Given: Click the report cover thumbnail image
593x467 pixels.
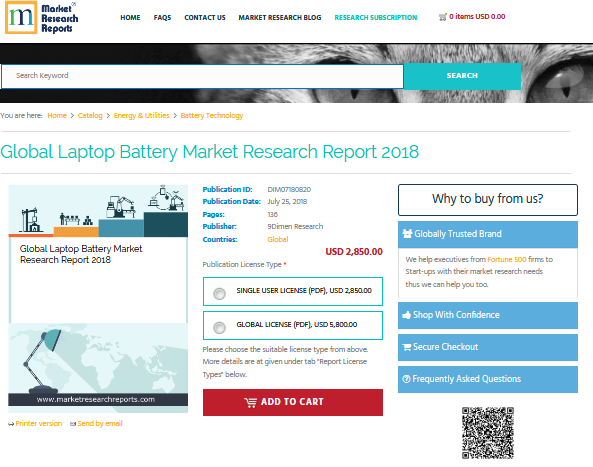Looking at the screenshot, I should 98,298.
